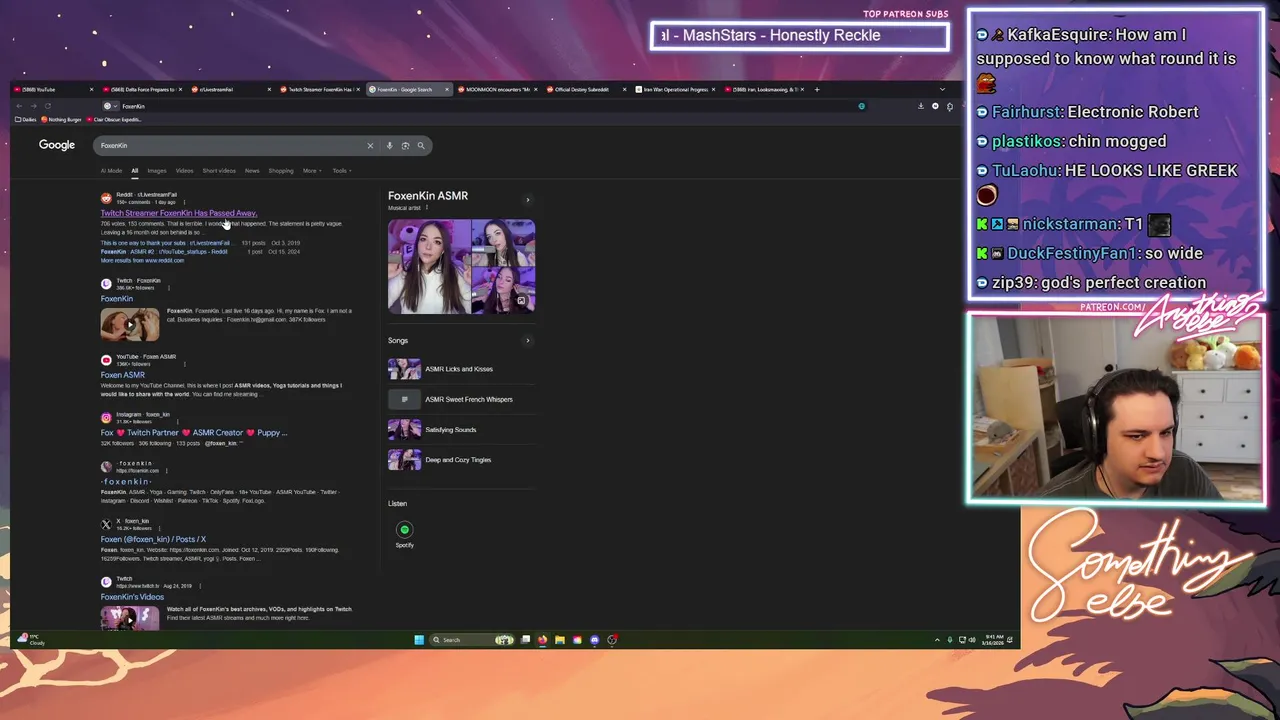The width and height of the screenshot is (1280, 720).
Task: Open Firefox icon on taskbar
Action: coord(542,640)
